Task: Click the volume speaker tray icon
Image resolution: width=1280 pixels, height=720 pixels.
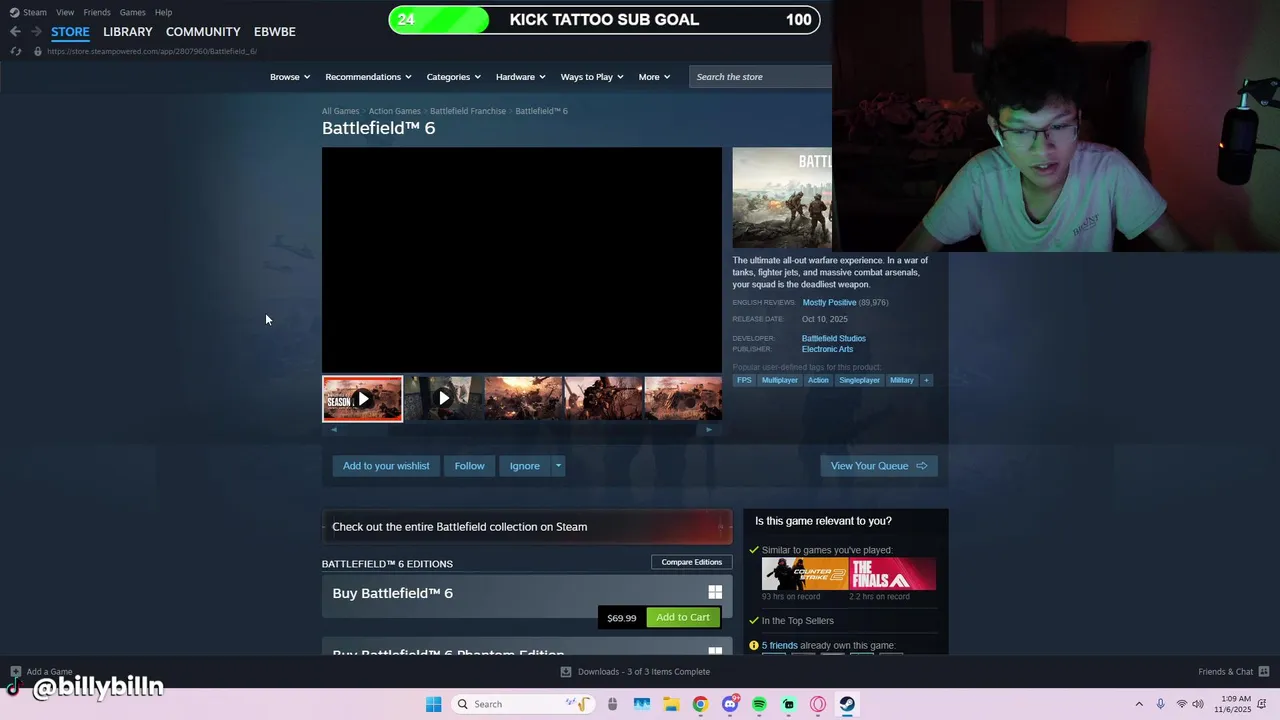Action: [x=1199, y=704]
